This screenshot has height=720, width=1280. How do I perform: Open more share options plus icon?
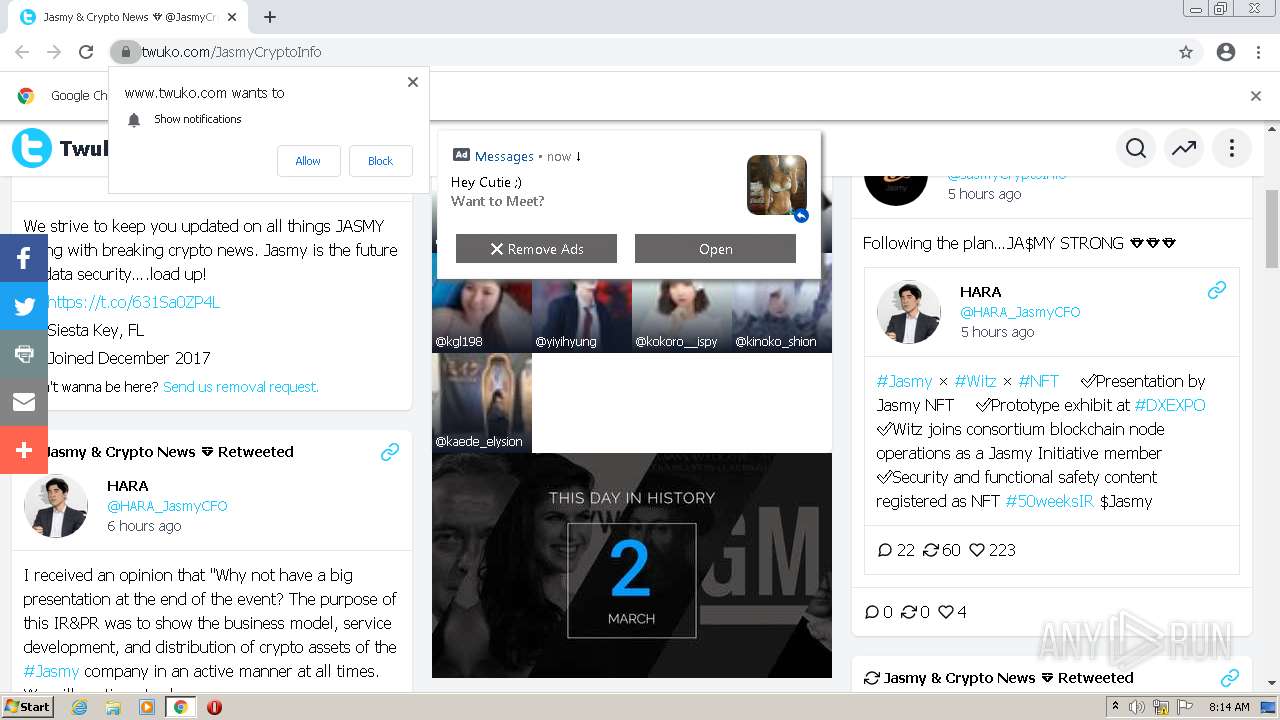(x=24, y=450)
